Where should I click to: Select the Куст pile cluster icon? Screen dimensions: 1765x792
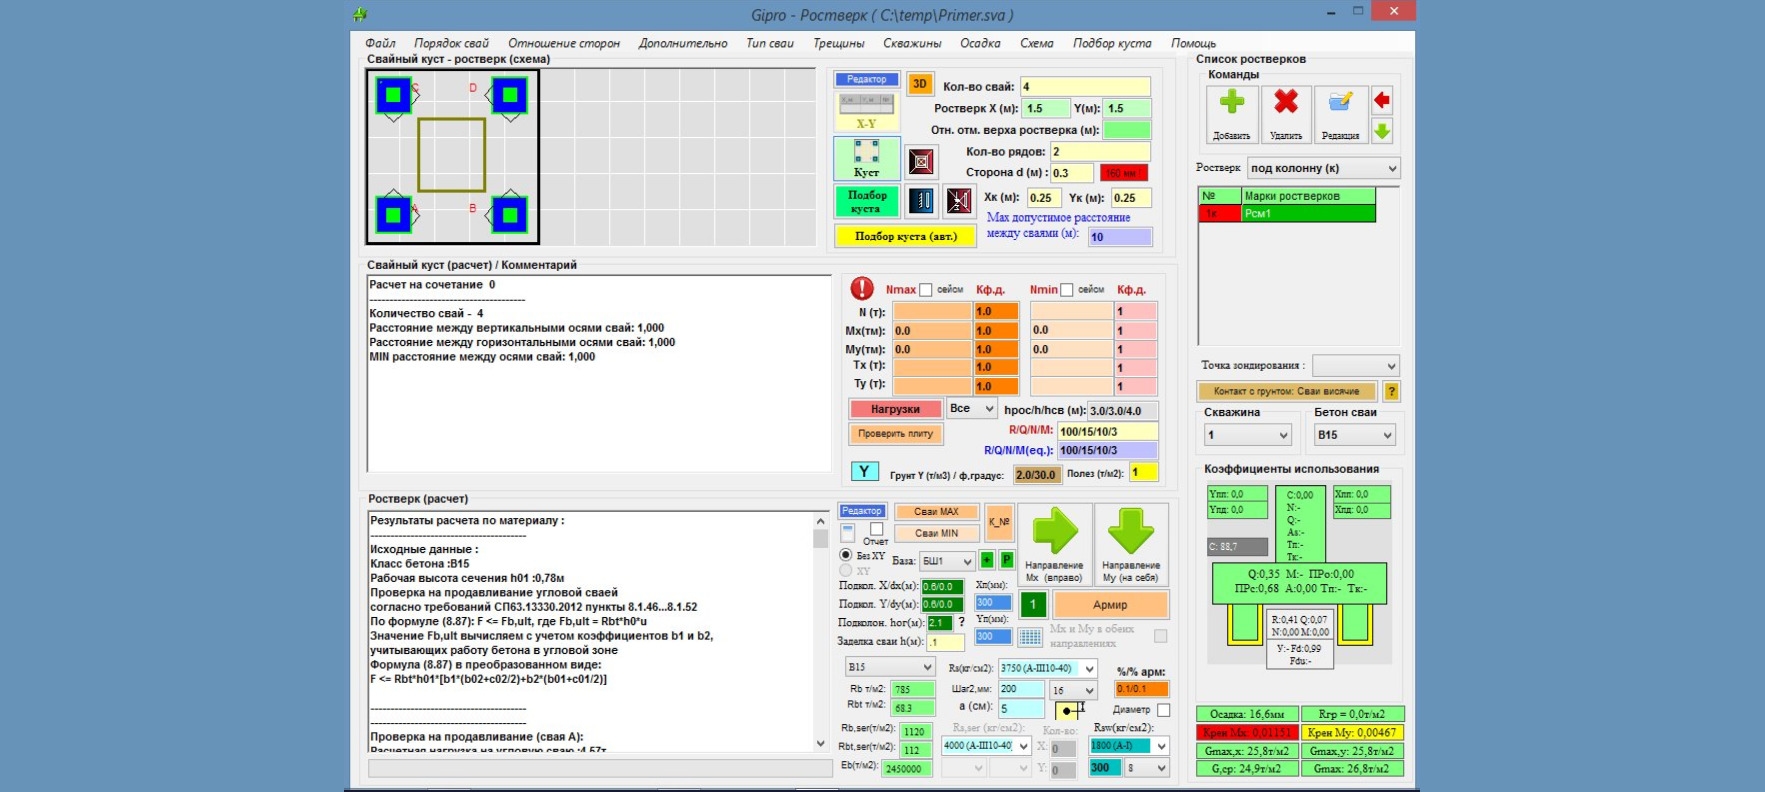[867, 158]
